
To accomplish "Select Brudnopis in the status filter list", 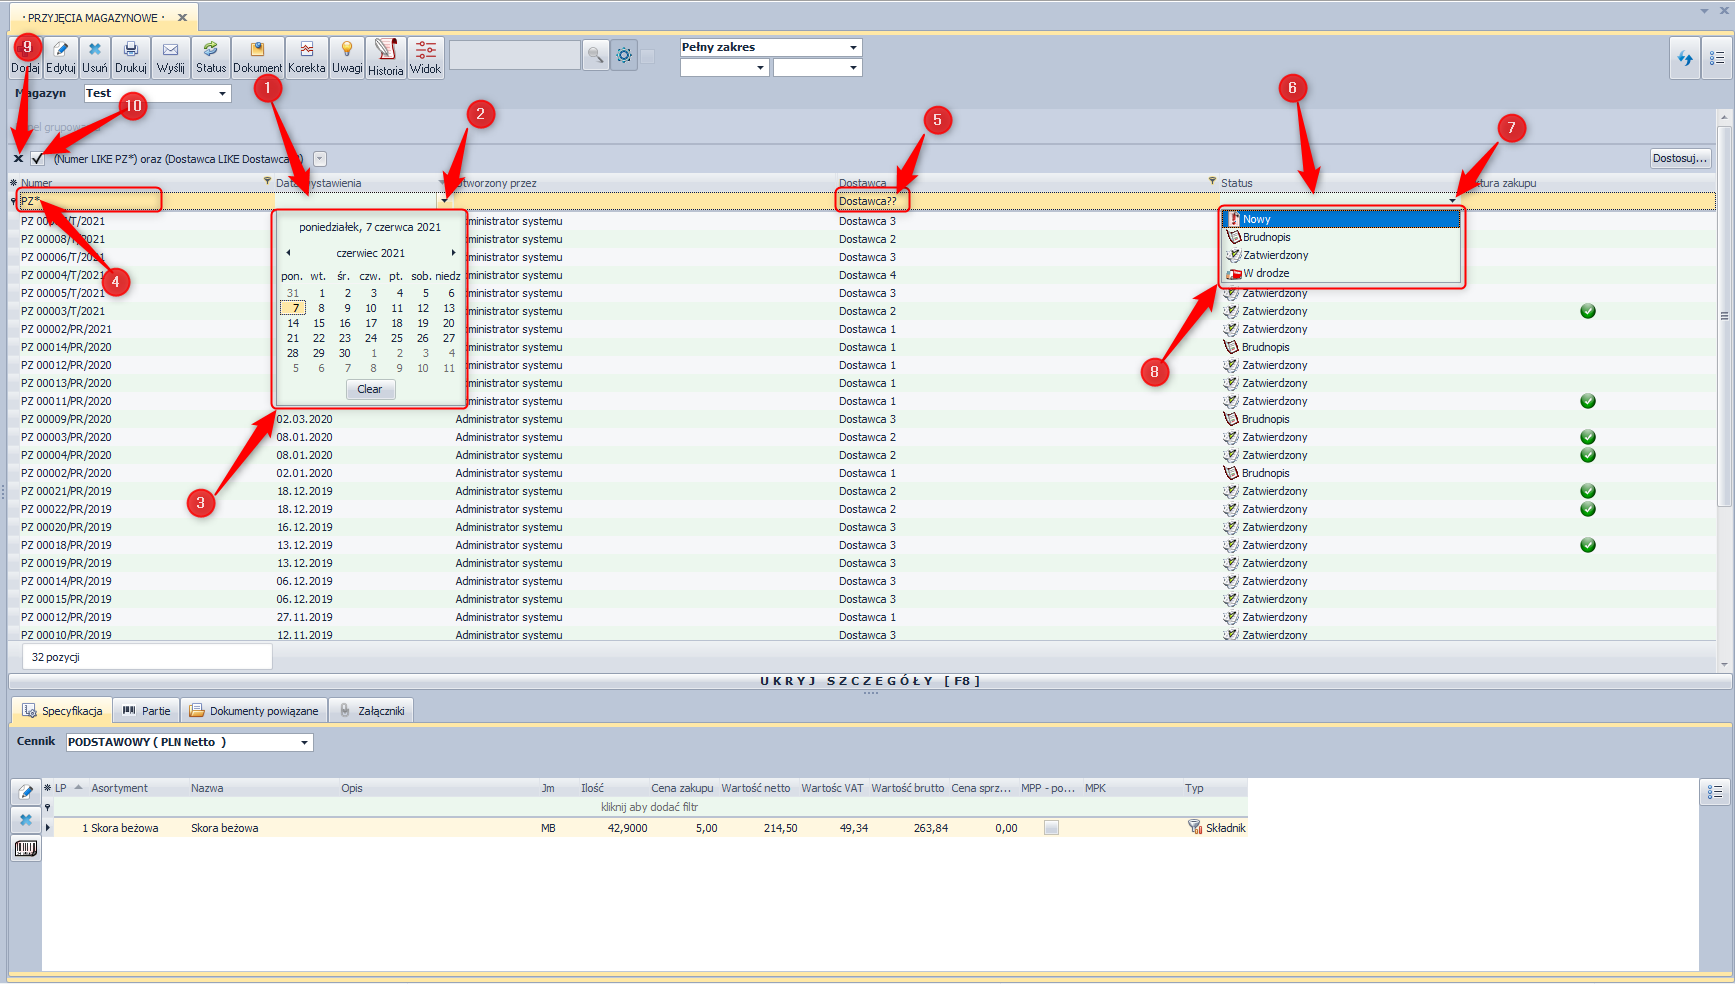I will click(x=1266, y=238).
